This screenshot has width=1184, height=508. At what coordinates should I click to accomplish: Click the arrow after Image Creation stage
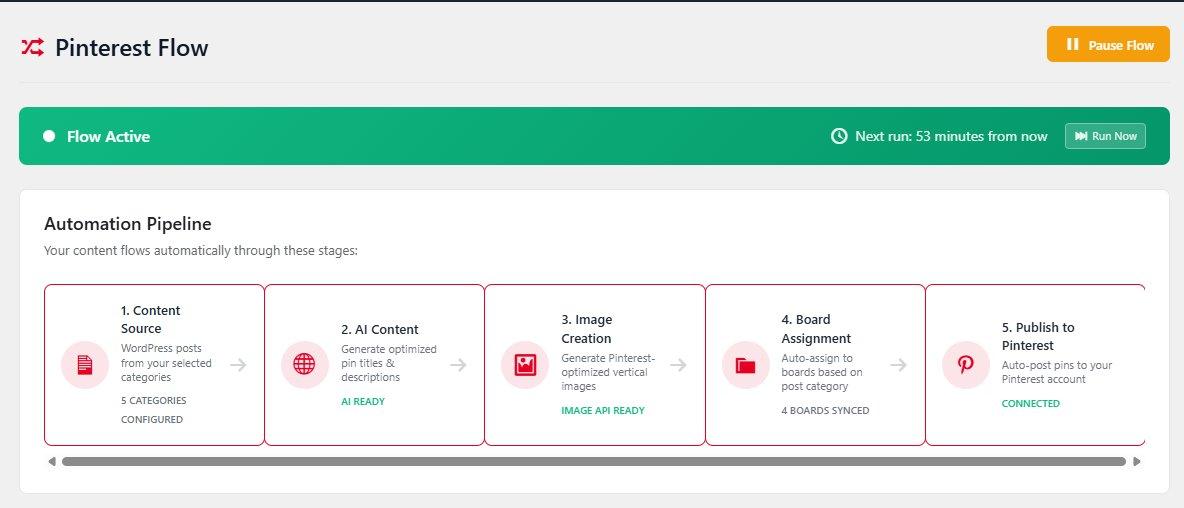pos(678,365)
